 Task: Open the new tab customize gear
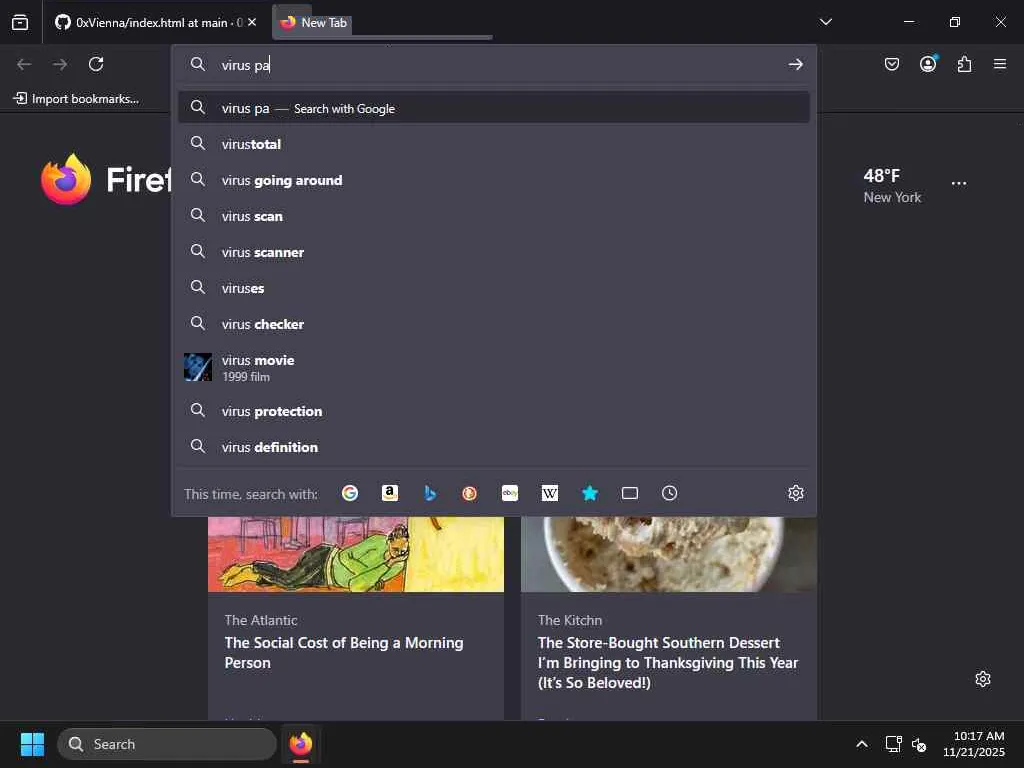point(983,679)
